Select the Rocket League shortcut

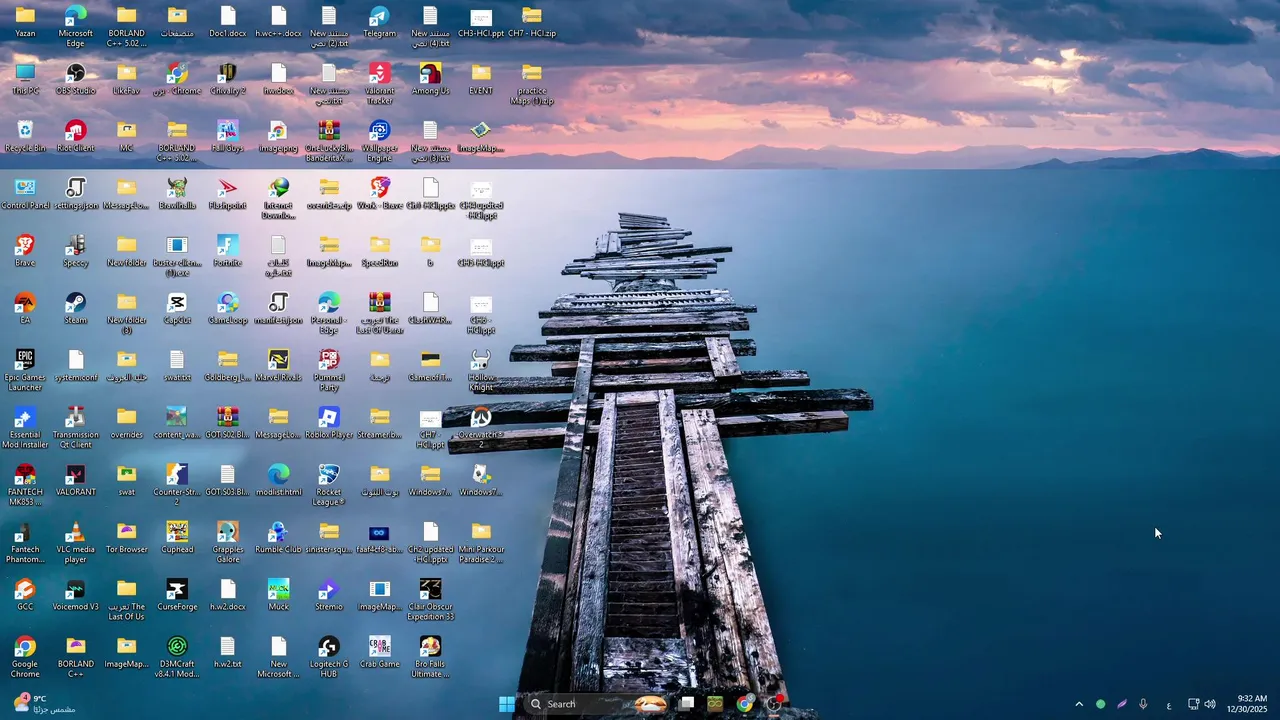(328, 484)
